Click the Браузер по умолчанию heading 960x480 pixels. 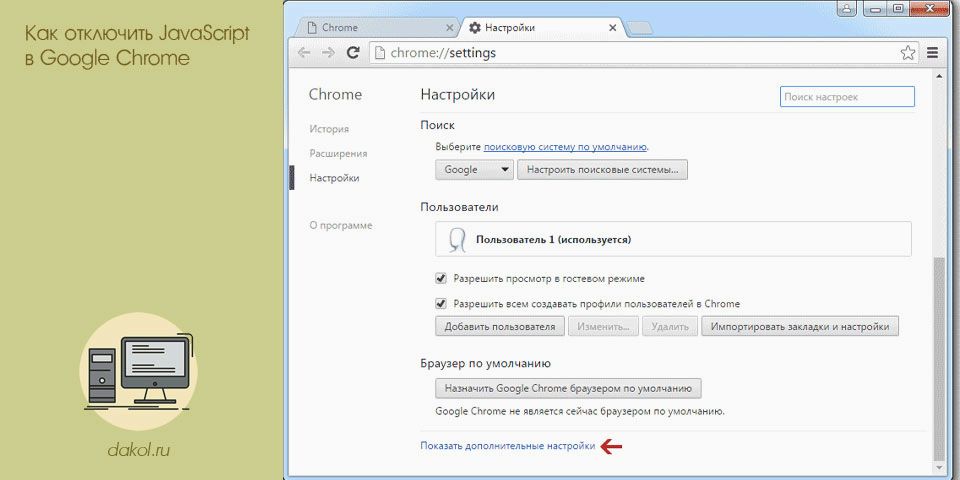tap(486, 363)
